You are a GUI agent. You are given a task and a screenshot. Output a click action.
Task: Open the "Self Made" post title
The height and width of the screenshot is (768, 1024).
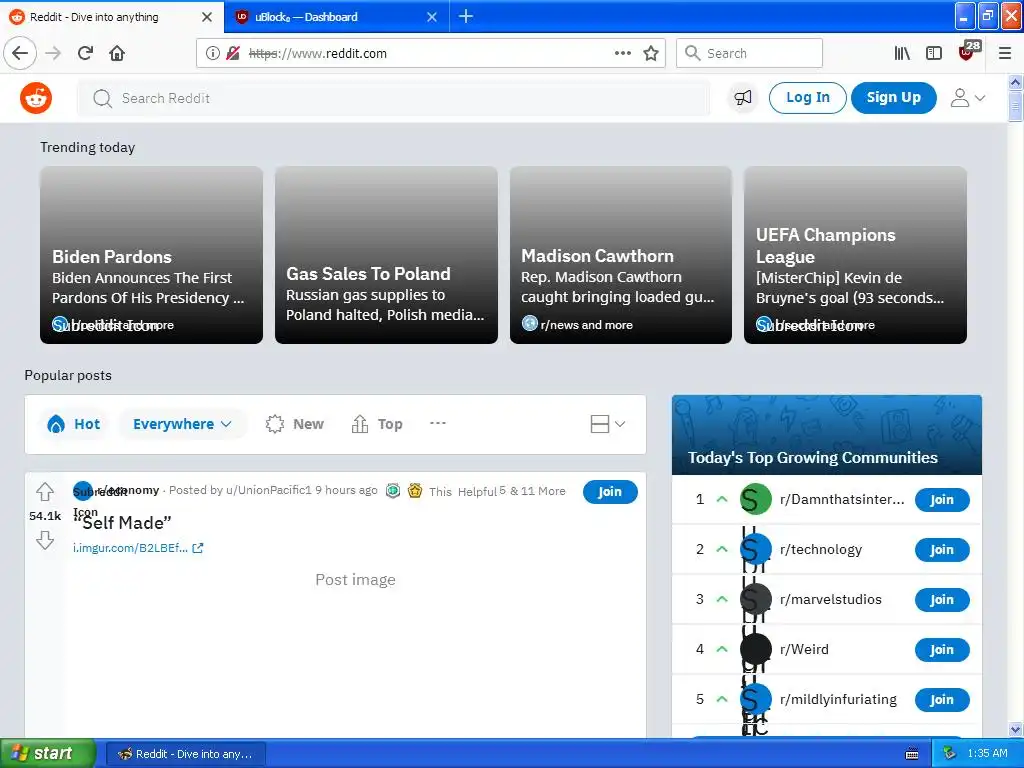[x=122, y=522]
